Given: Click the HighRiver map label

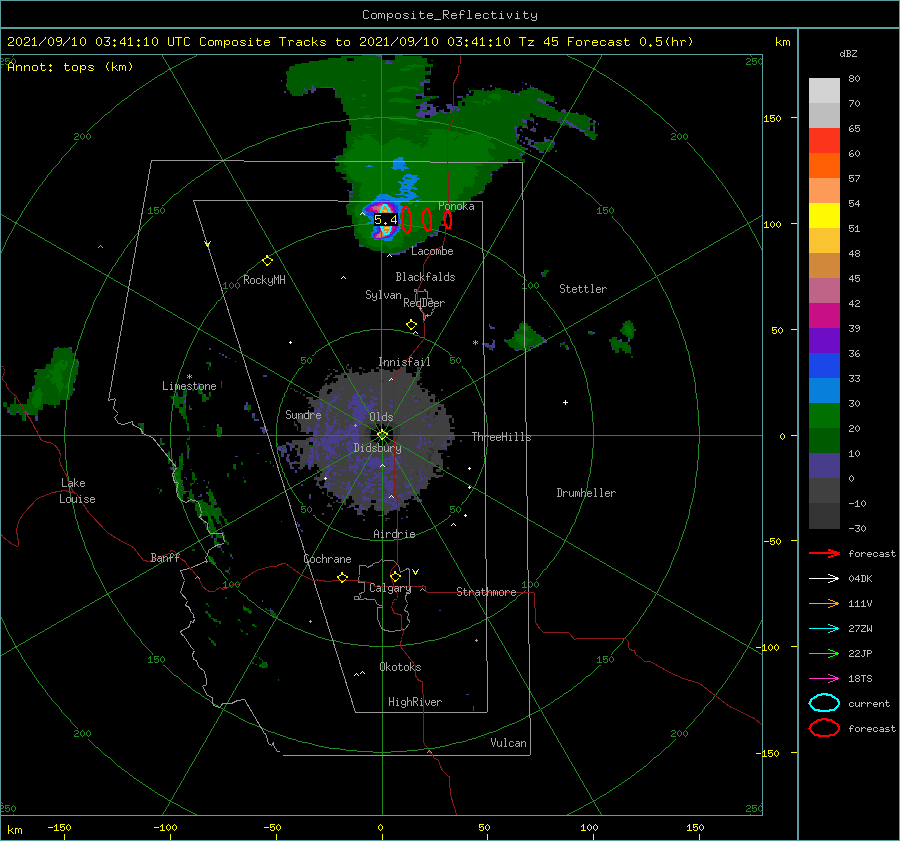Looking at the screenshot, I should point(415,703).
